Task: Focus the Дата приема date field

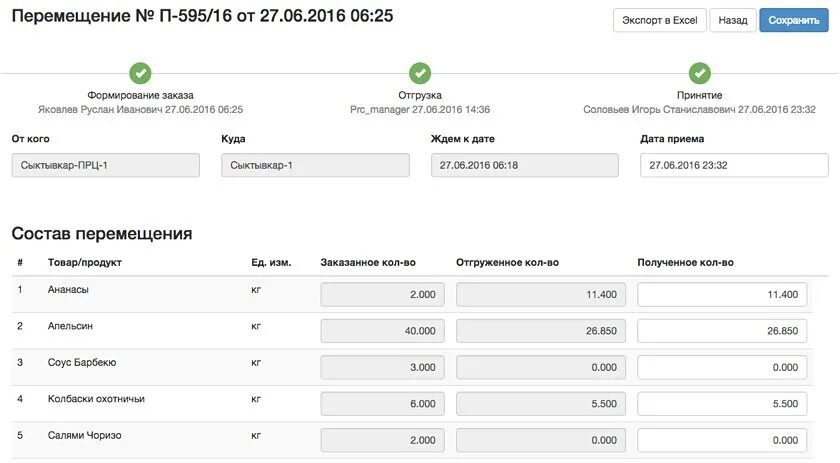Action: click(x=734, y=165)
